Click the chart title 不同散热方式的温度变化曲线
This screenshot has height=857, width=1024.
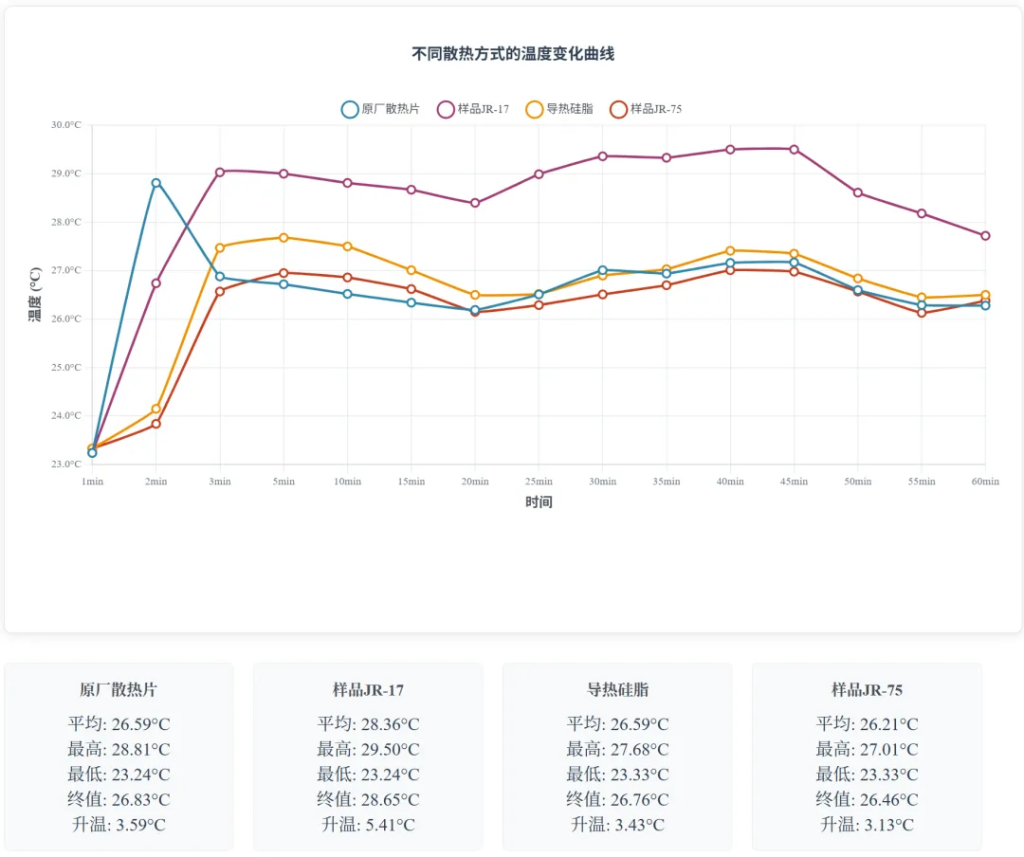[x=513, y=54]
